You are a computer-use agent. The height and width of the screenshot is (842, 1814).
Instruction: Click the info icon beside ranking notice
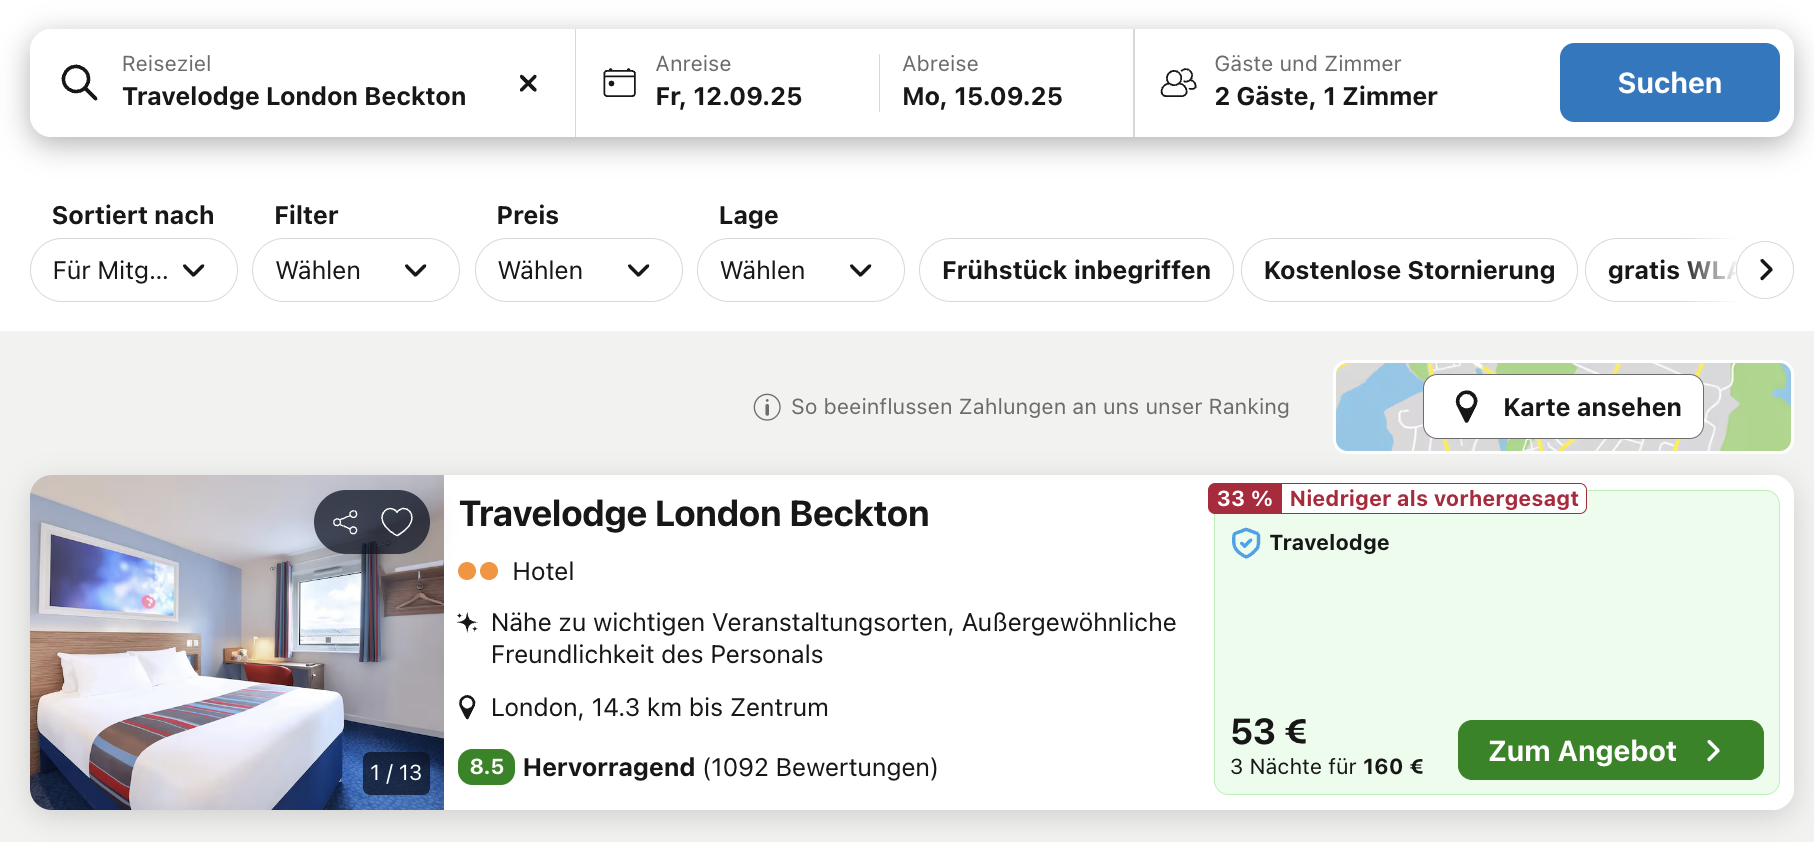point(767,407)
